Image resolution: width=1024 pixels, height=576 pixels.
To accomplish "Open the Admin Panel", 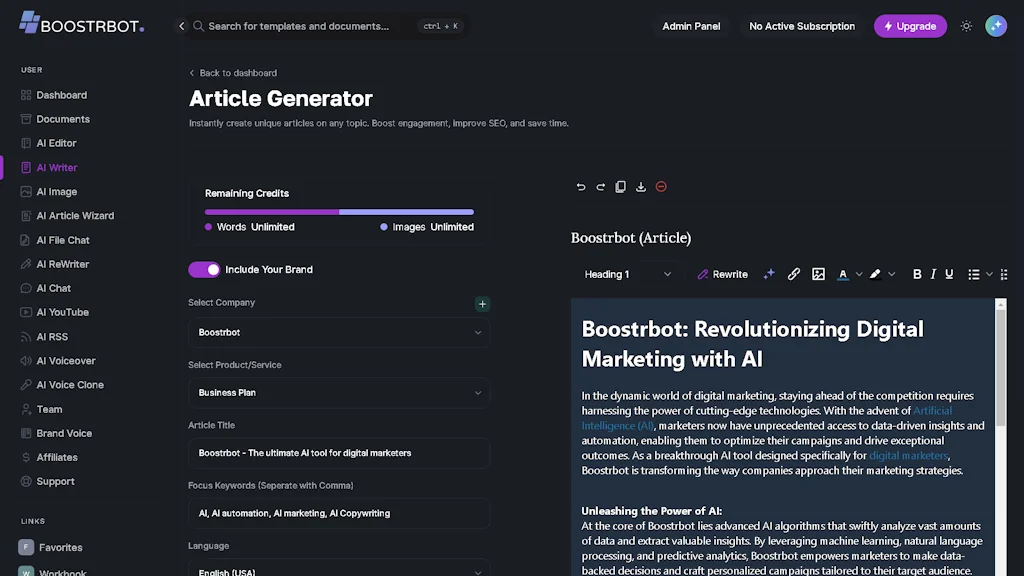I will point(691,26).
